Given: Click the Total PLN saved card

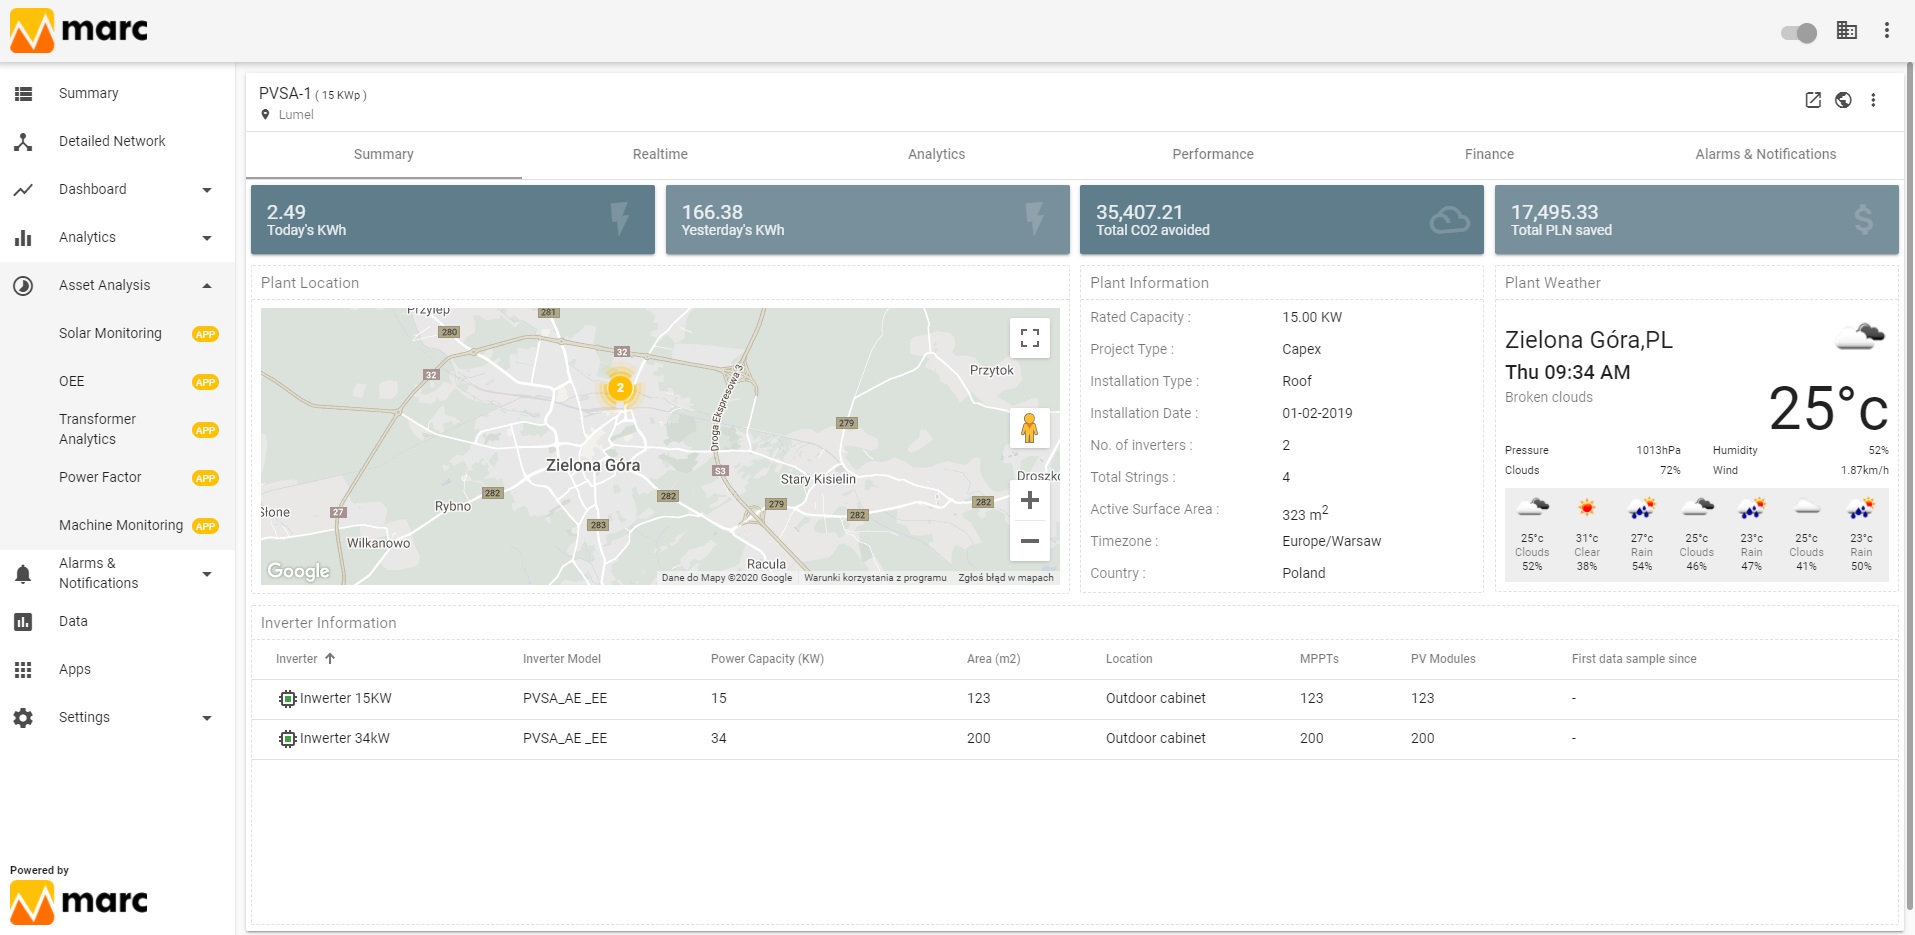Looking at the screenshot, I should tap(1697, 220).
